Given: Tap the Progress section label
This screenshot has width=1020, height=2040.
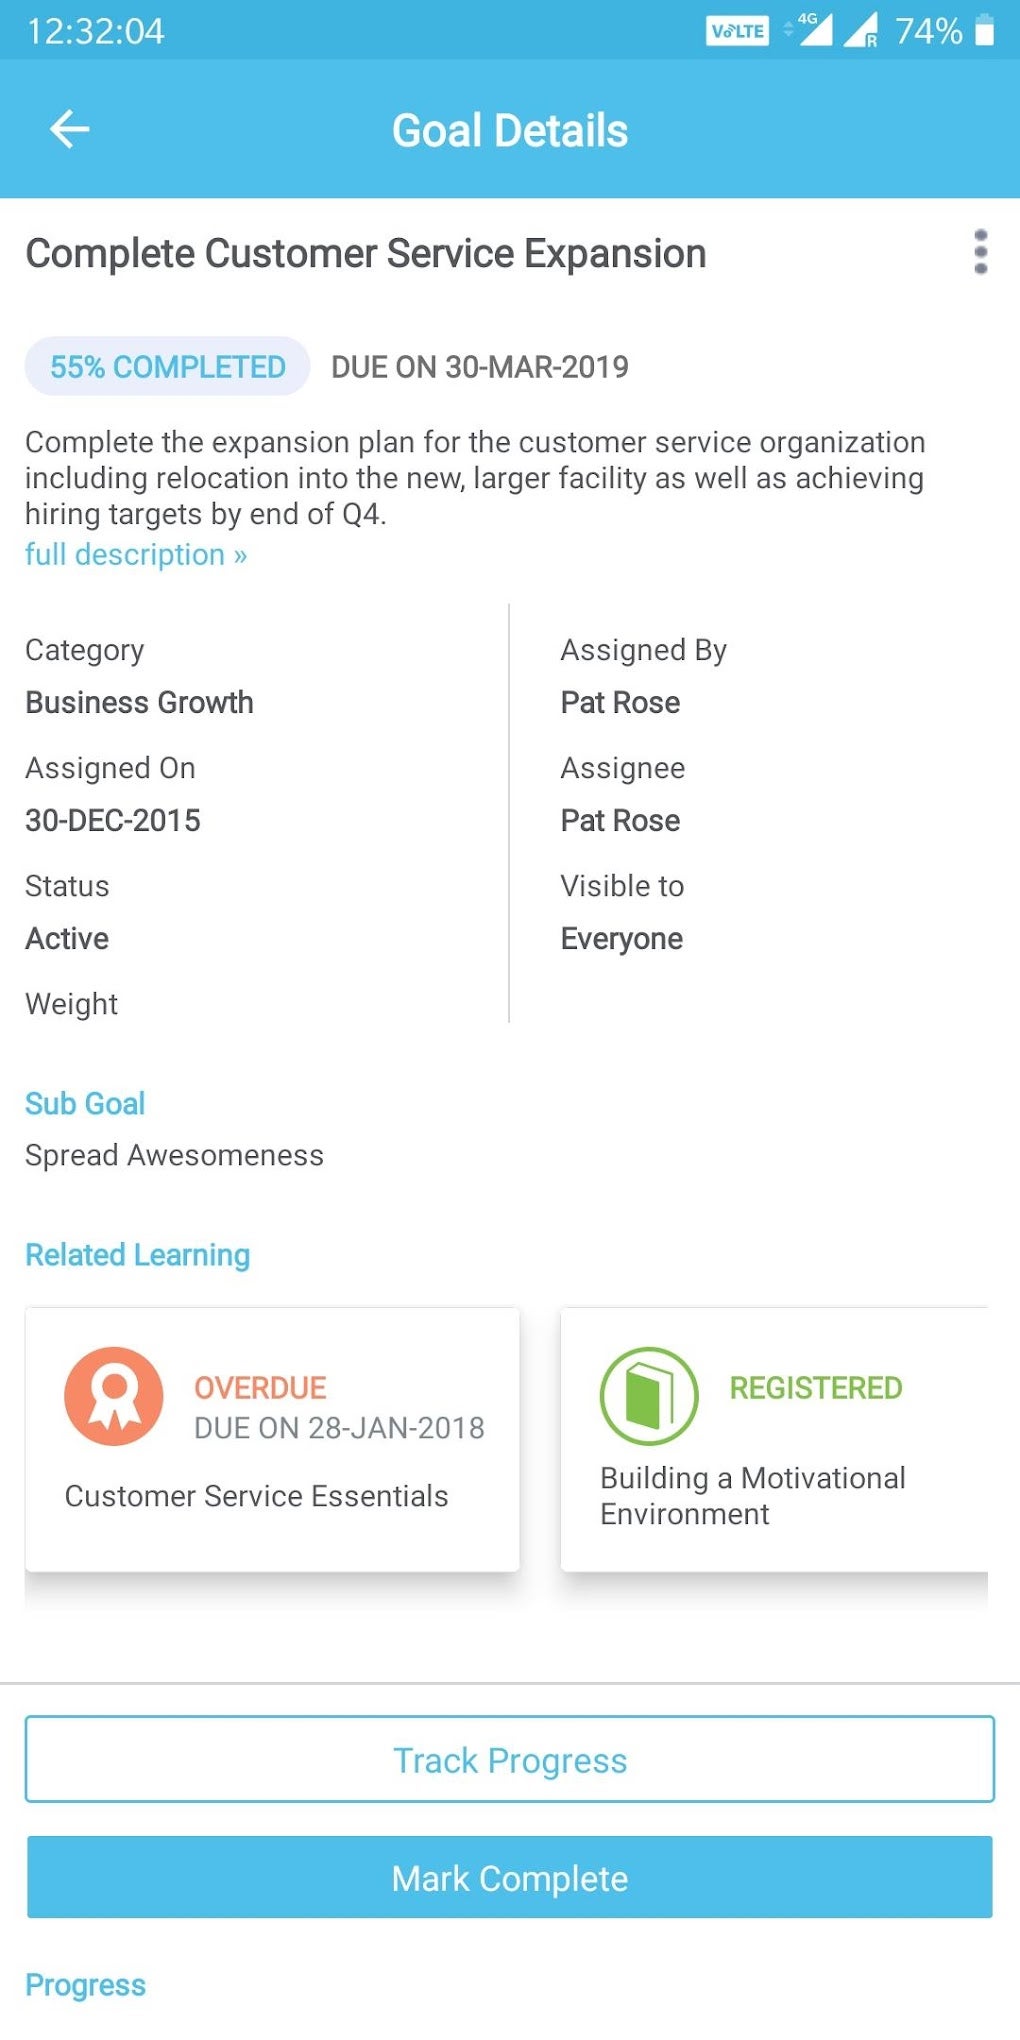Looking at the screenshot, I should coord(84,1985).
